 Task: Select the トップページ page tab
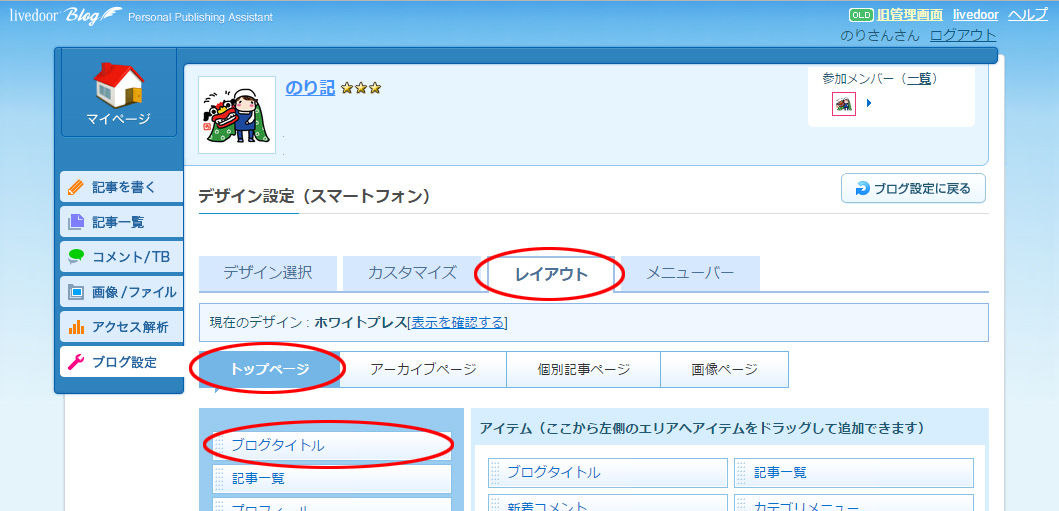[x=269, y=369]
